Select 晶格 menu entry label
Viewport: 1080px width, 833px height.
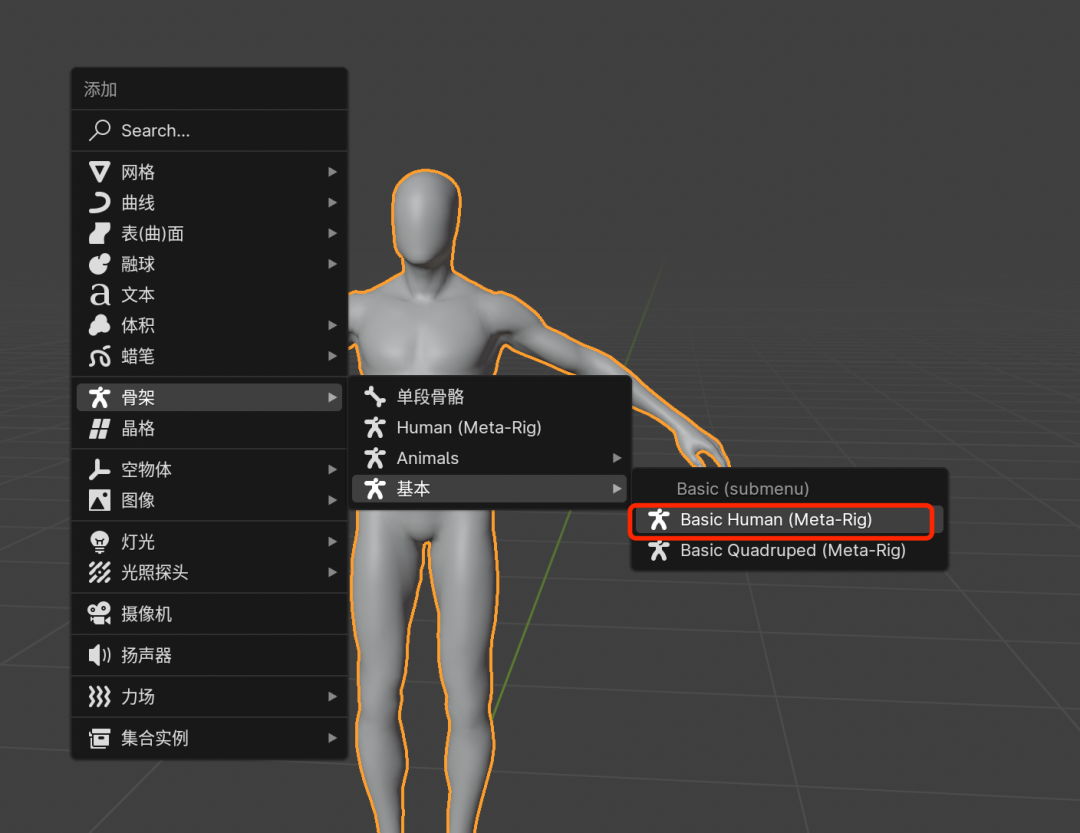click(138, 429)
